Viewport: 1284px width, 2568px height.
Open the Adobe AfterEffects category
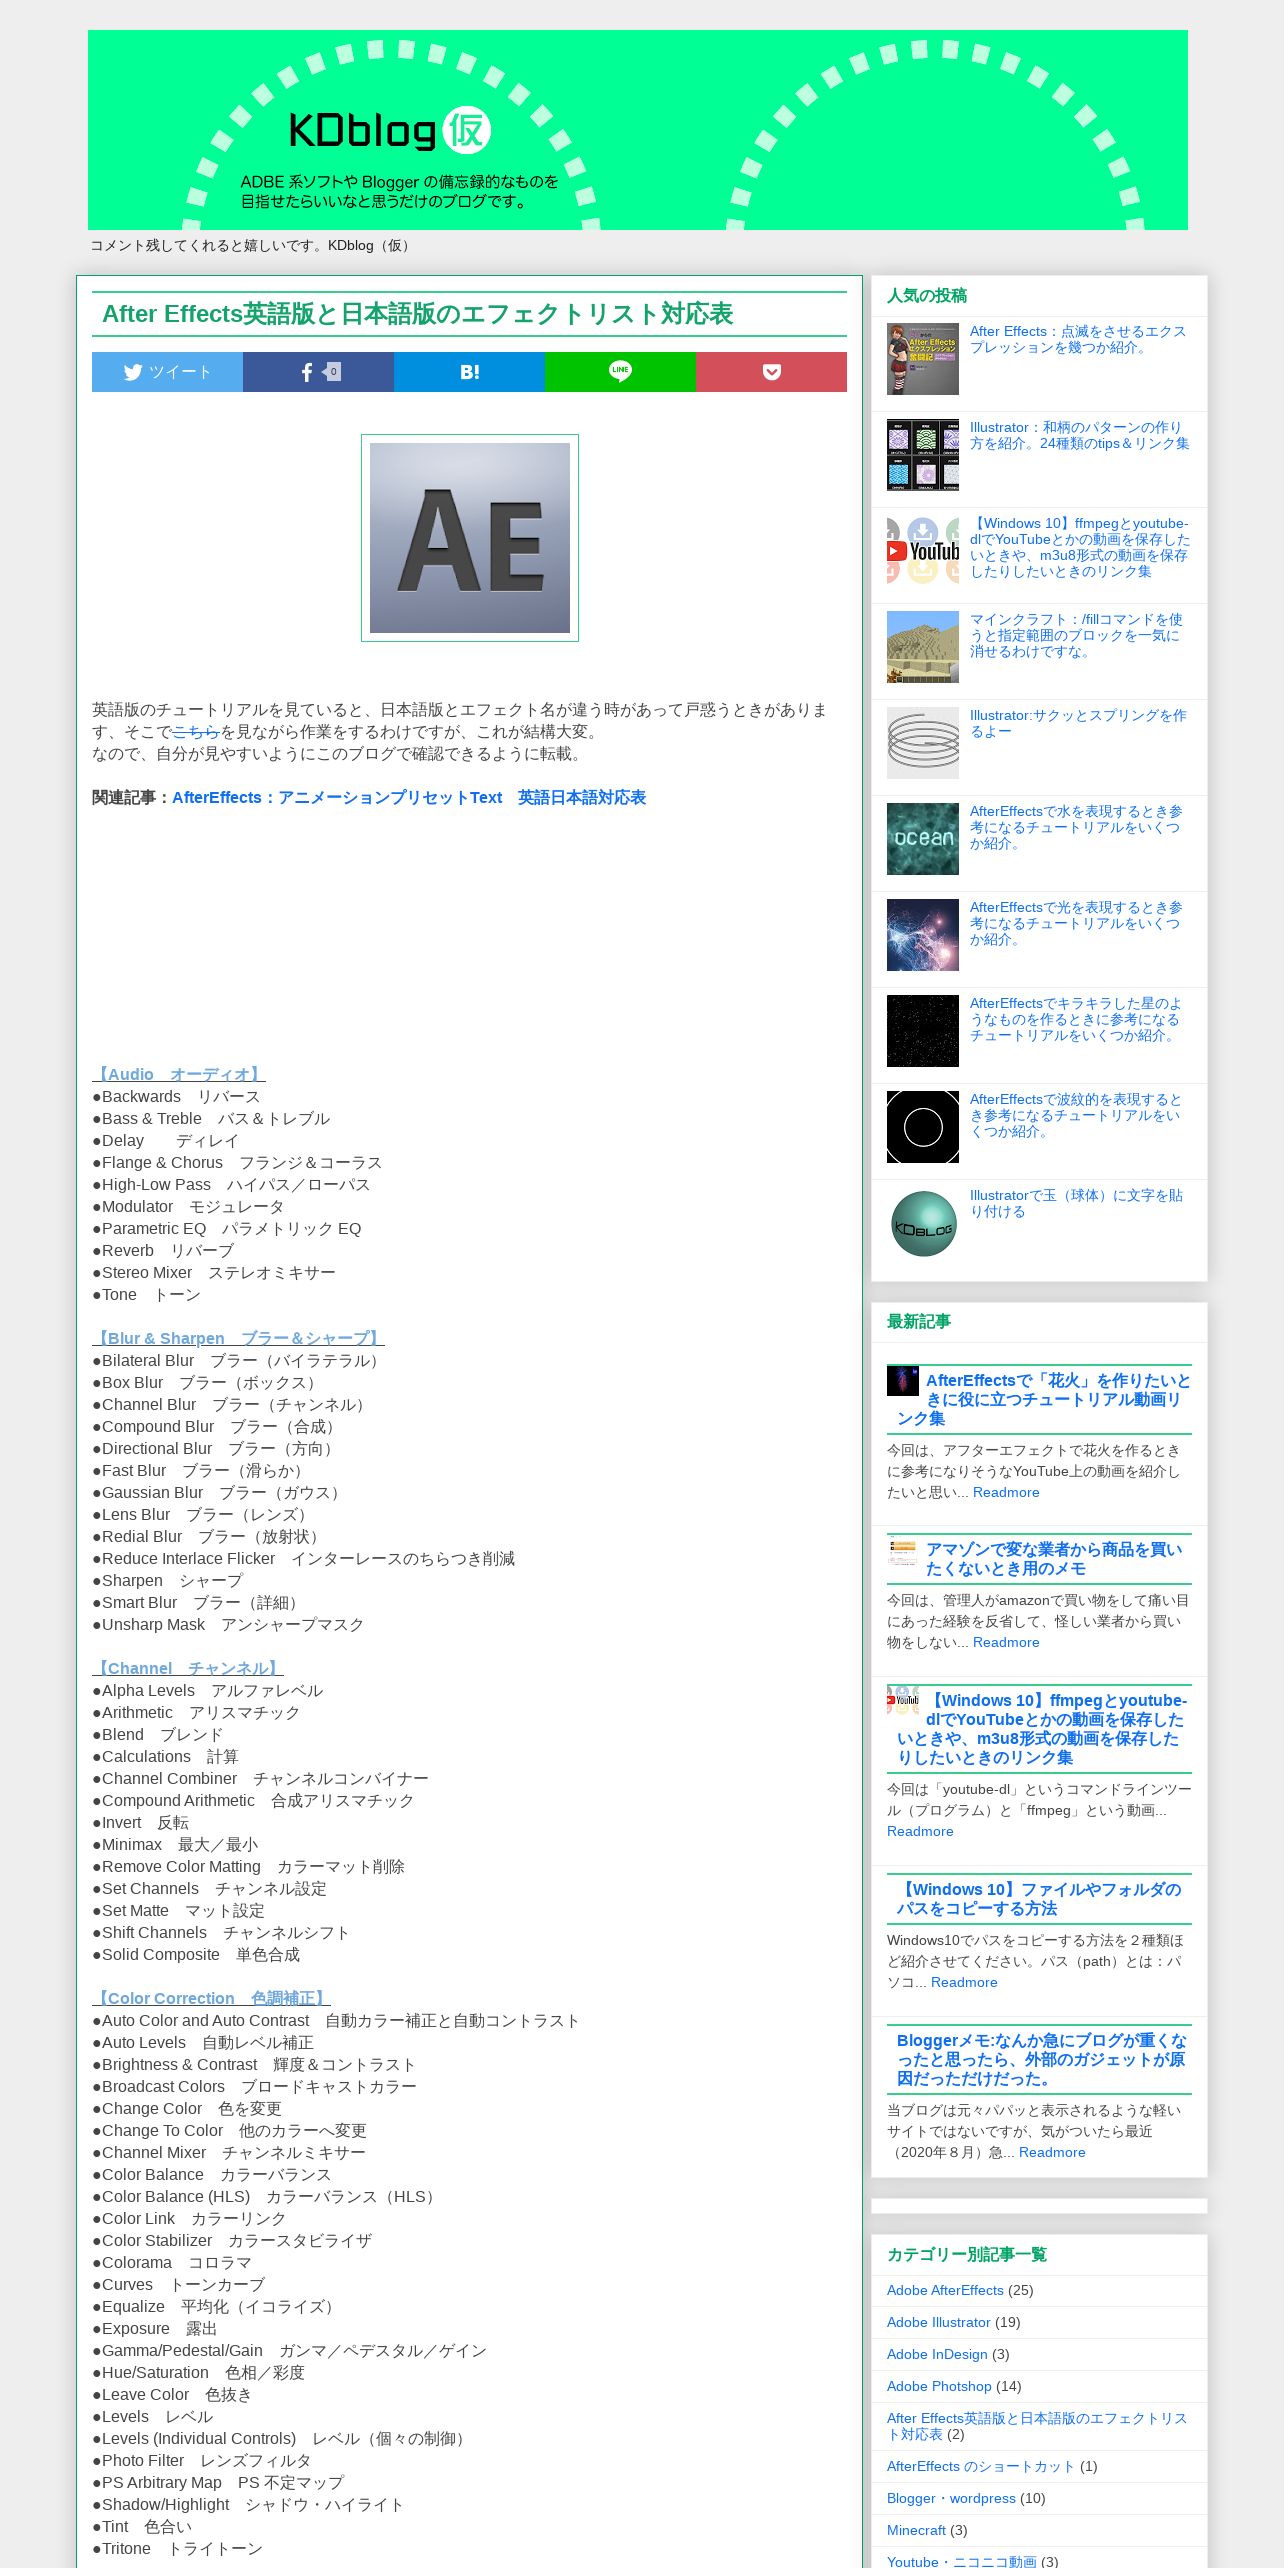tap(945, 2290)
